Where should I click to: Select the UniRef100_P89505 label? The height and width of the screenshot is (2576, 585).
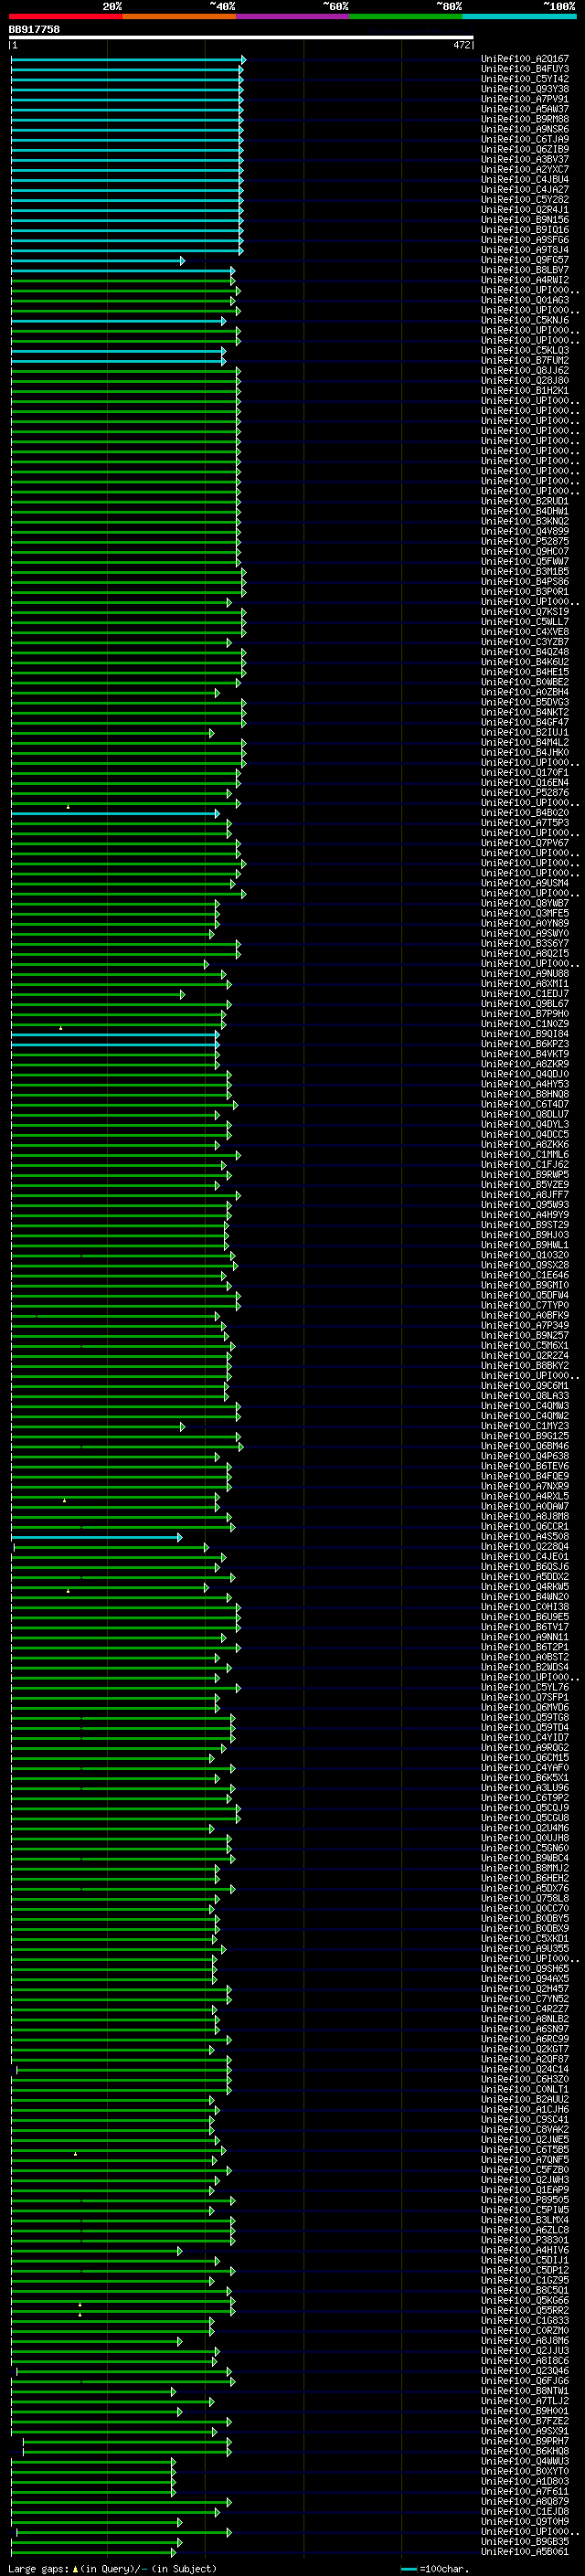(x=525, y=2199)
